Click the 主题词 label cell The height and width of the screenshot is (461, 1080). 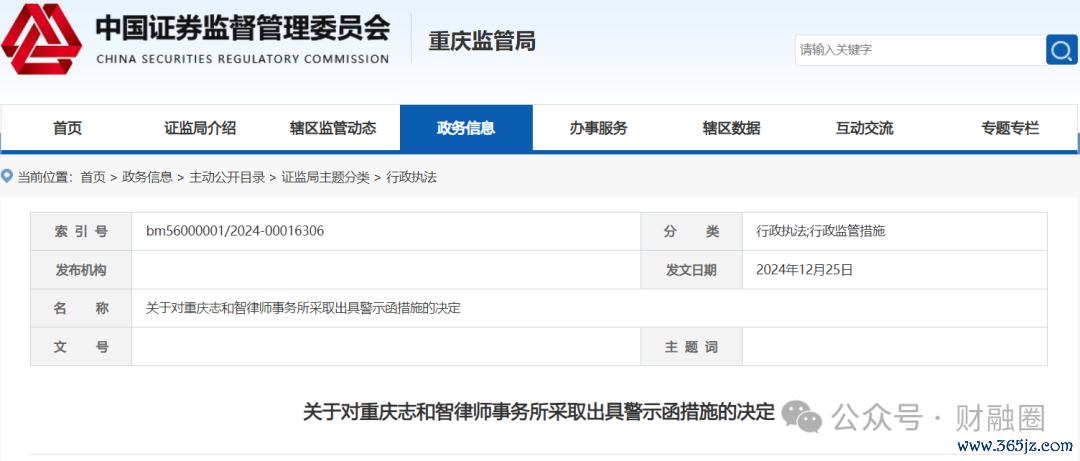(691, 347)
